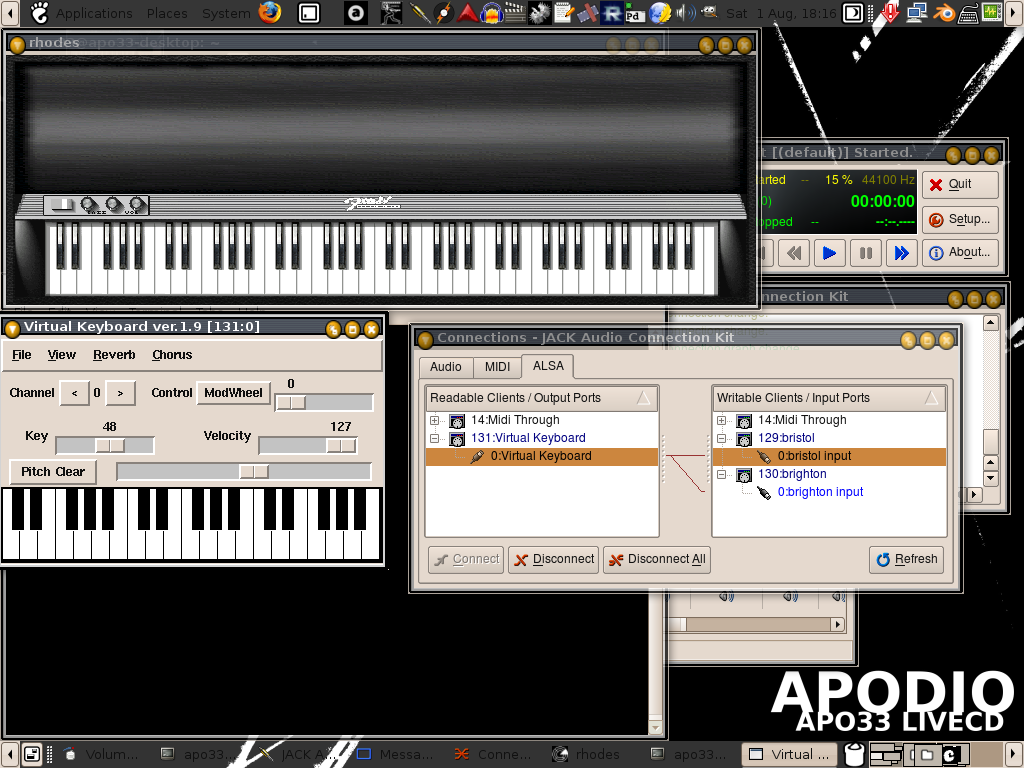
Task: Open the Chorus menu
Action: point(172,355)
